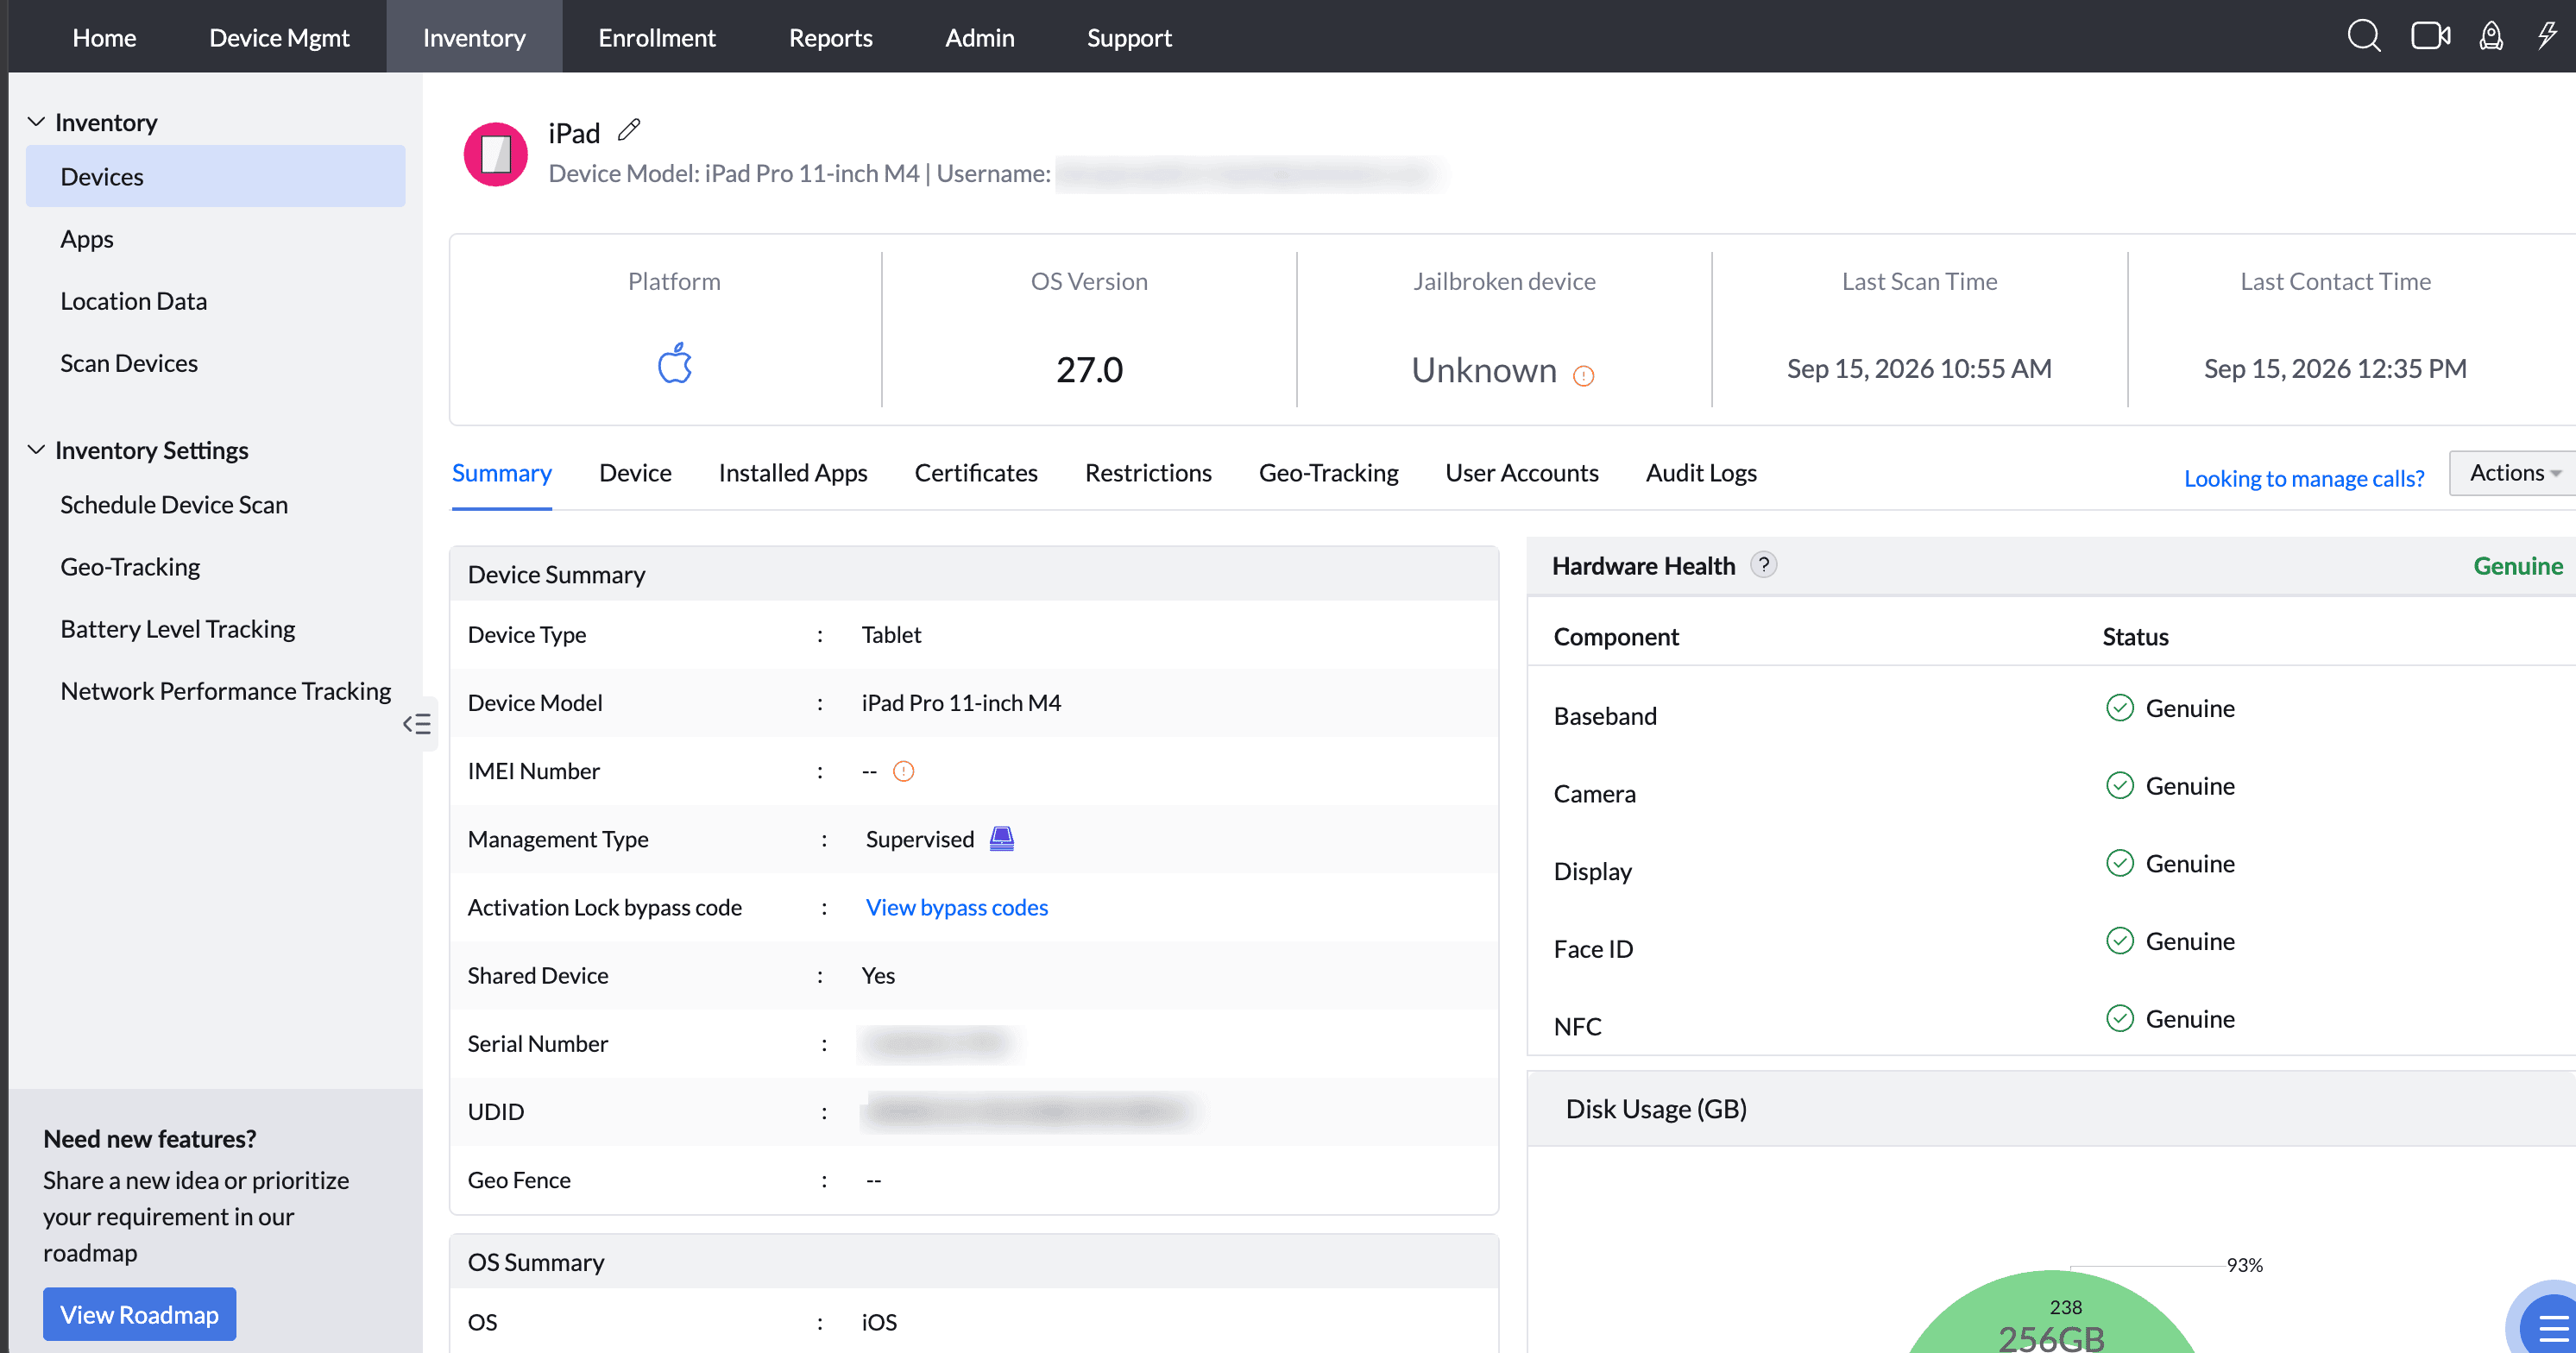Click the Apple platform logo
This screenshot has width=2576, height=1353.
click(x=675, y=363)
